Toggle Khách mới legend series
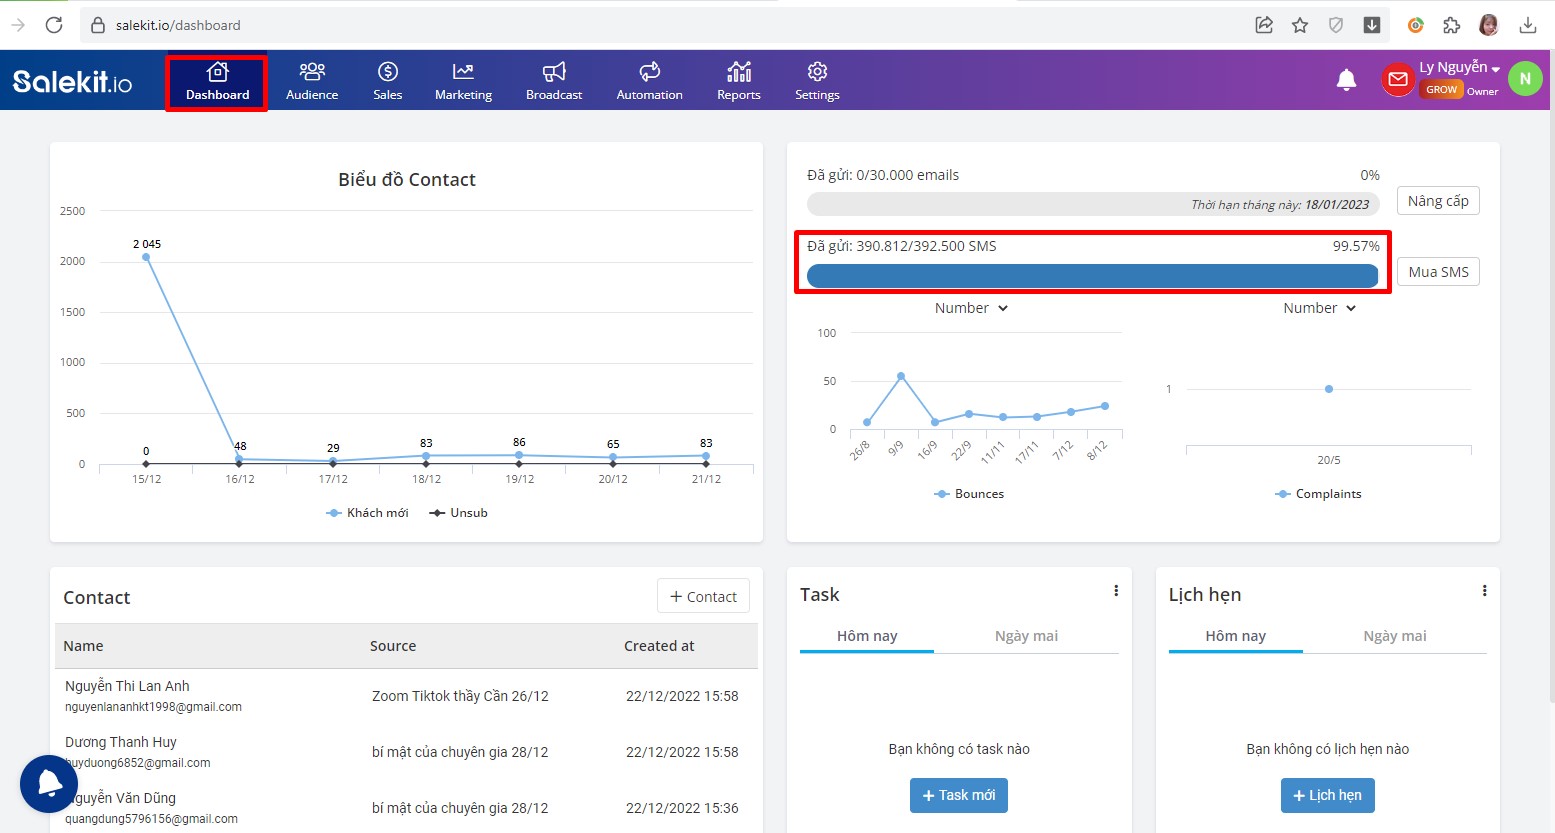The image size is (1555, 833). 367,513
